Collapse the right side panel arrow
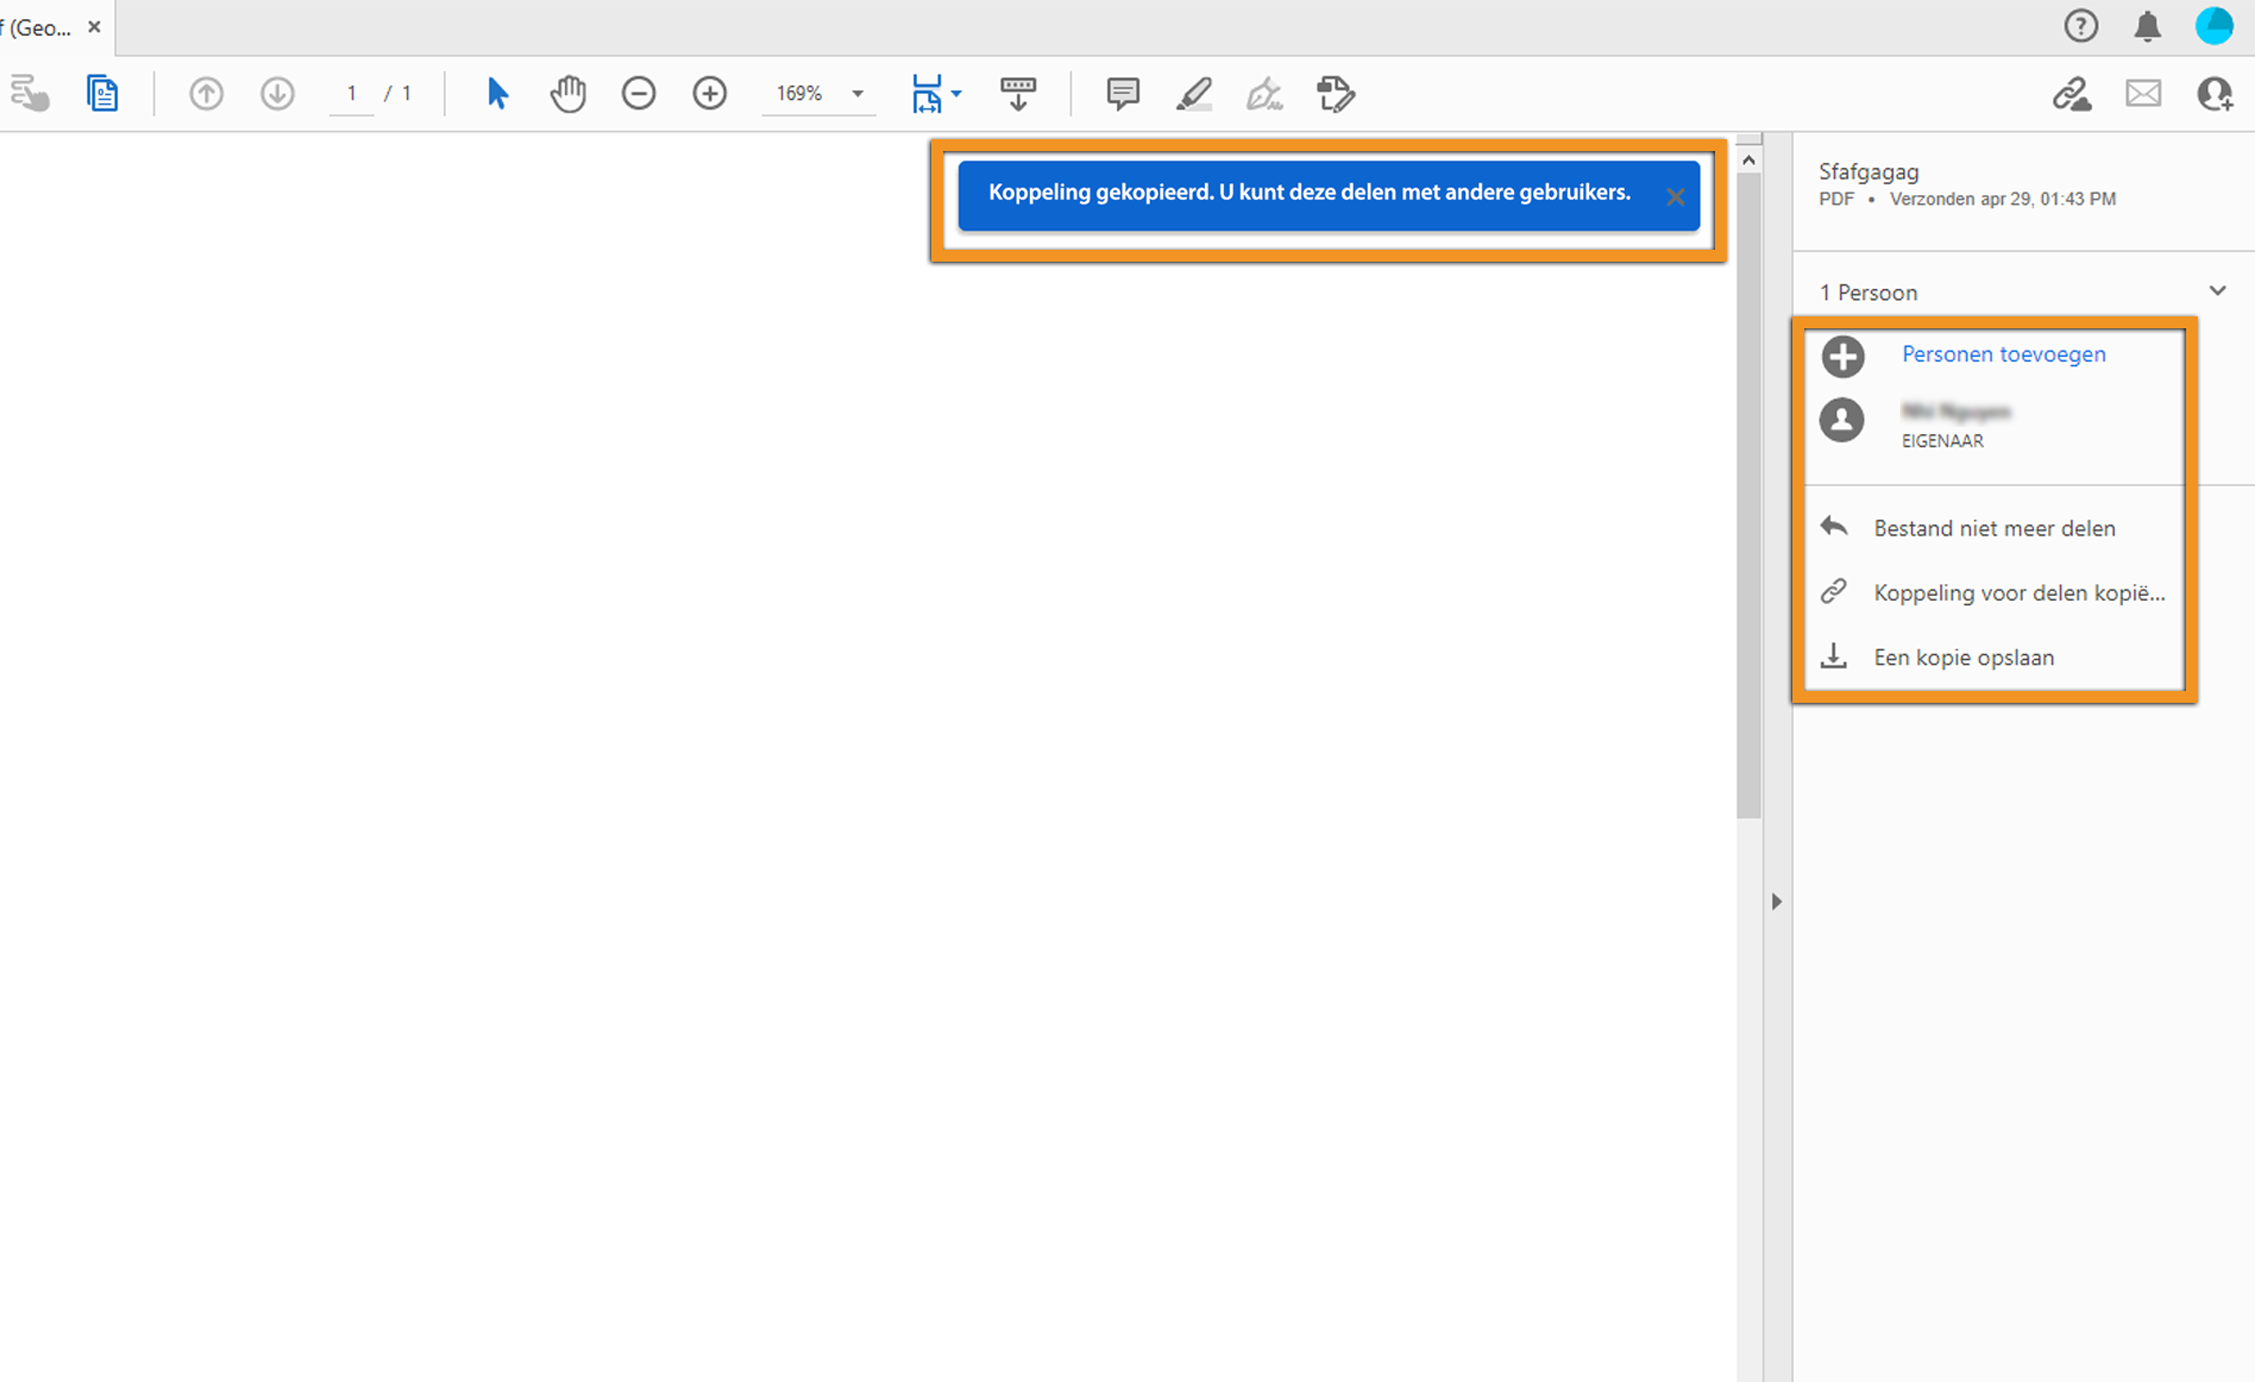 (1776, 902)
